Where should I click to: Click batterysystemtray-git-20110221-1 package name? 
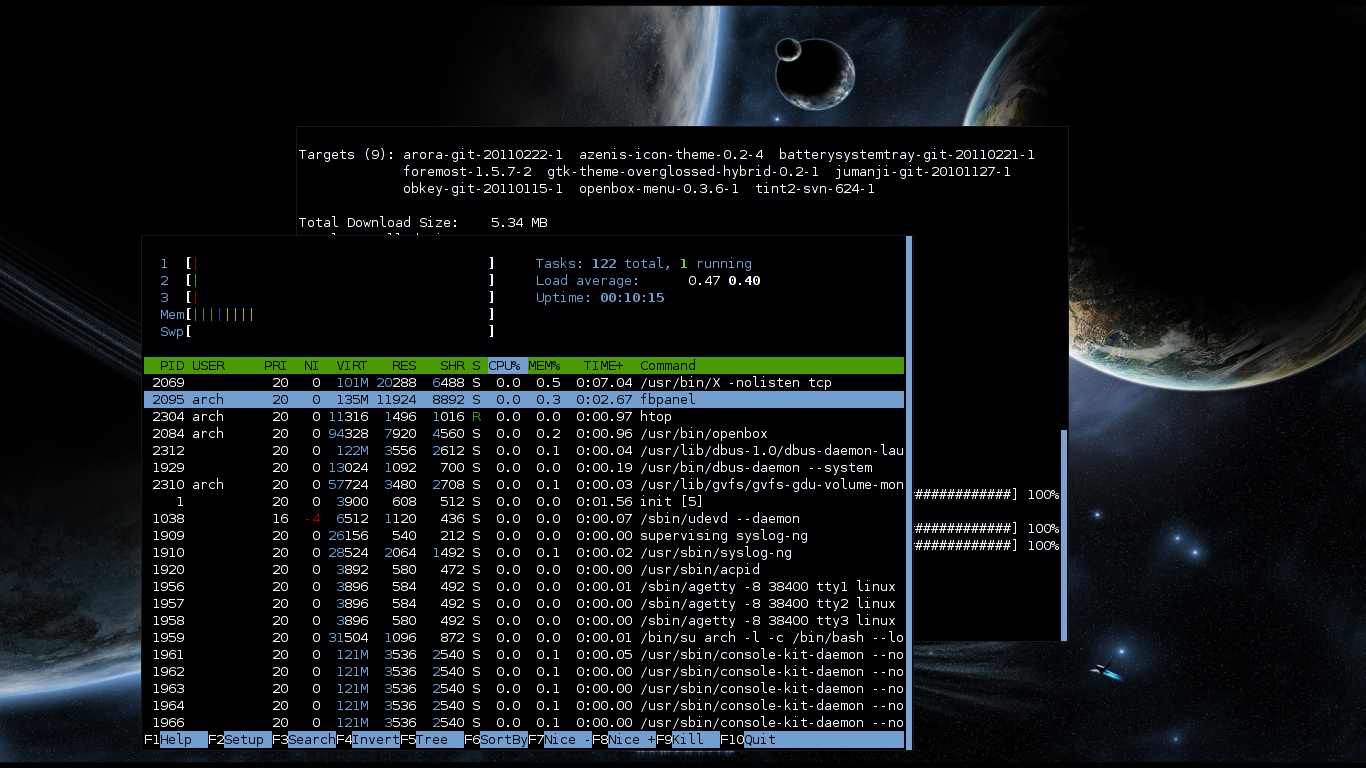click(x=907, y=155)
